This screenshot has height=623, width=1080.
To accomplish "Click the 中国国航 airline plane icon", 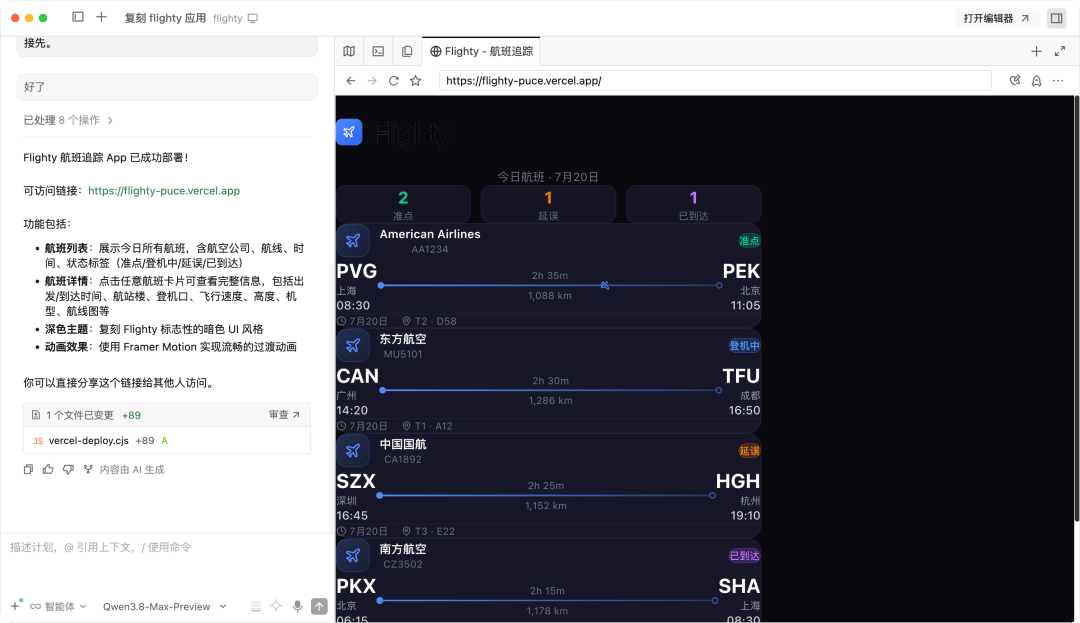I will (353, 451).
